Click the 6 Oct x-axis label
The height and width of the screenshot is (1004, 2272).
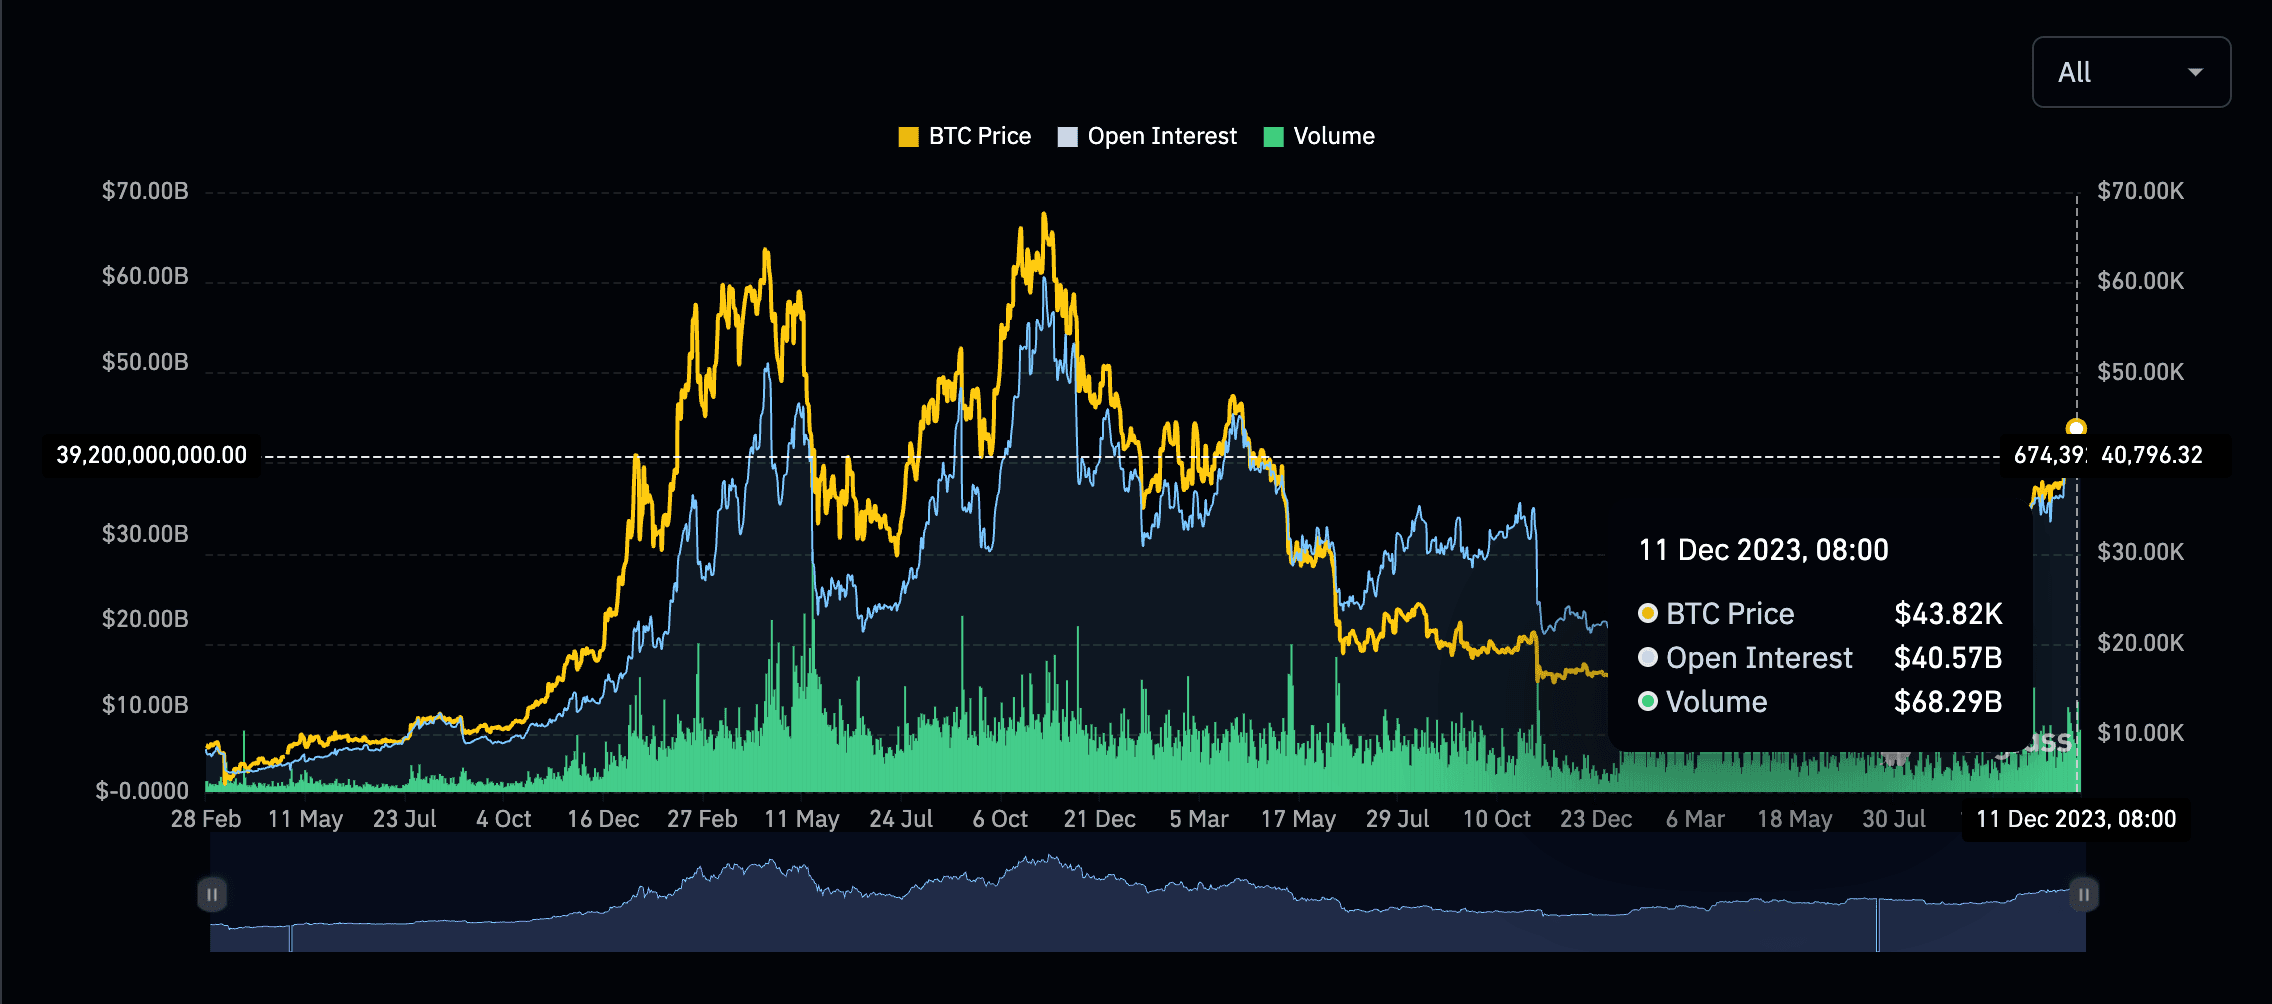coord(1000,819)
